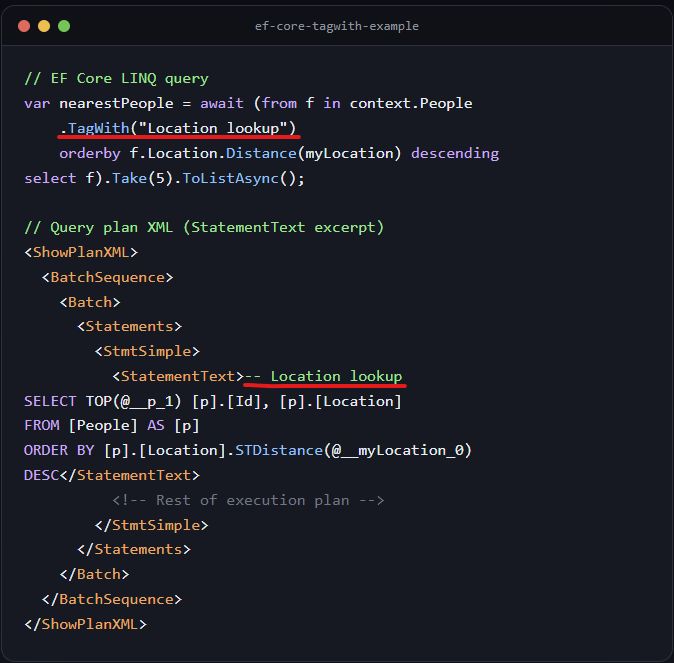Click the [p].[Id] column reference
Viewport: 674px width, 663px height.
coord(227,401)
